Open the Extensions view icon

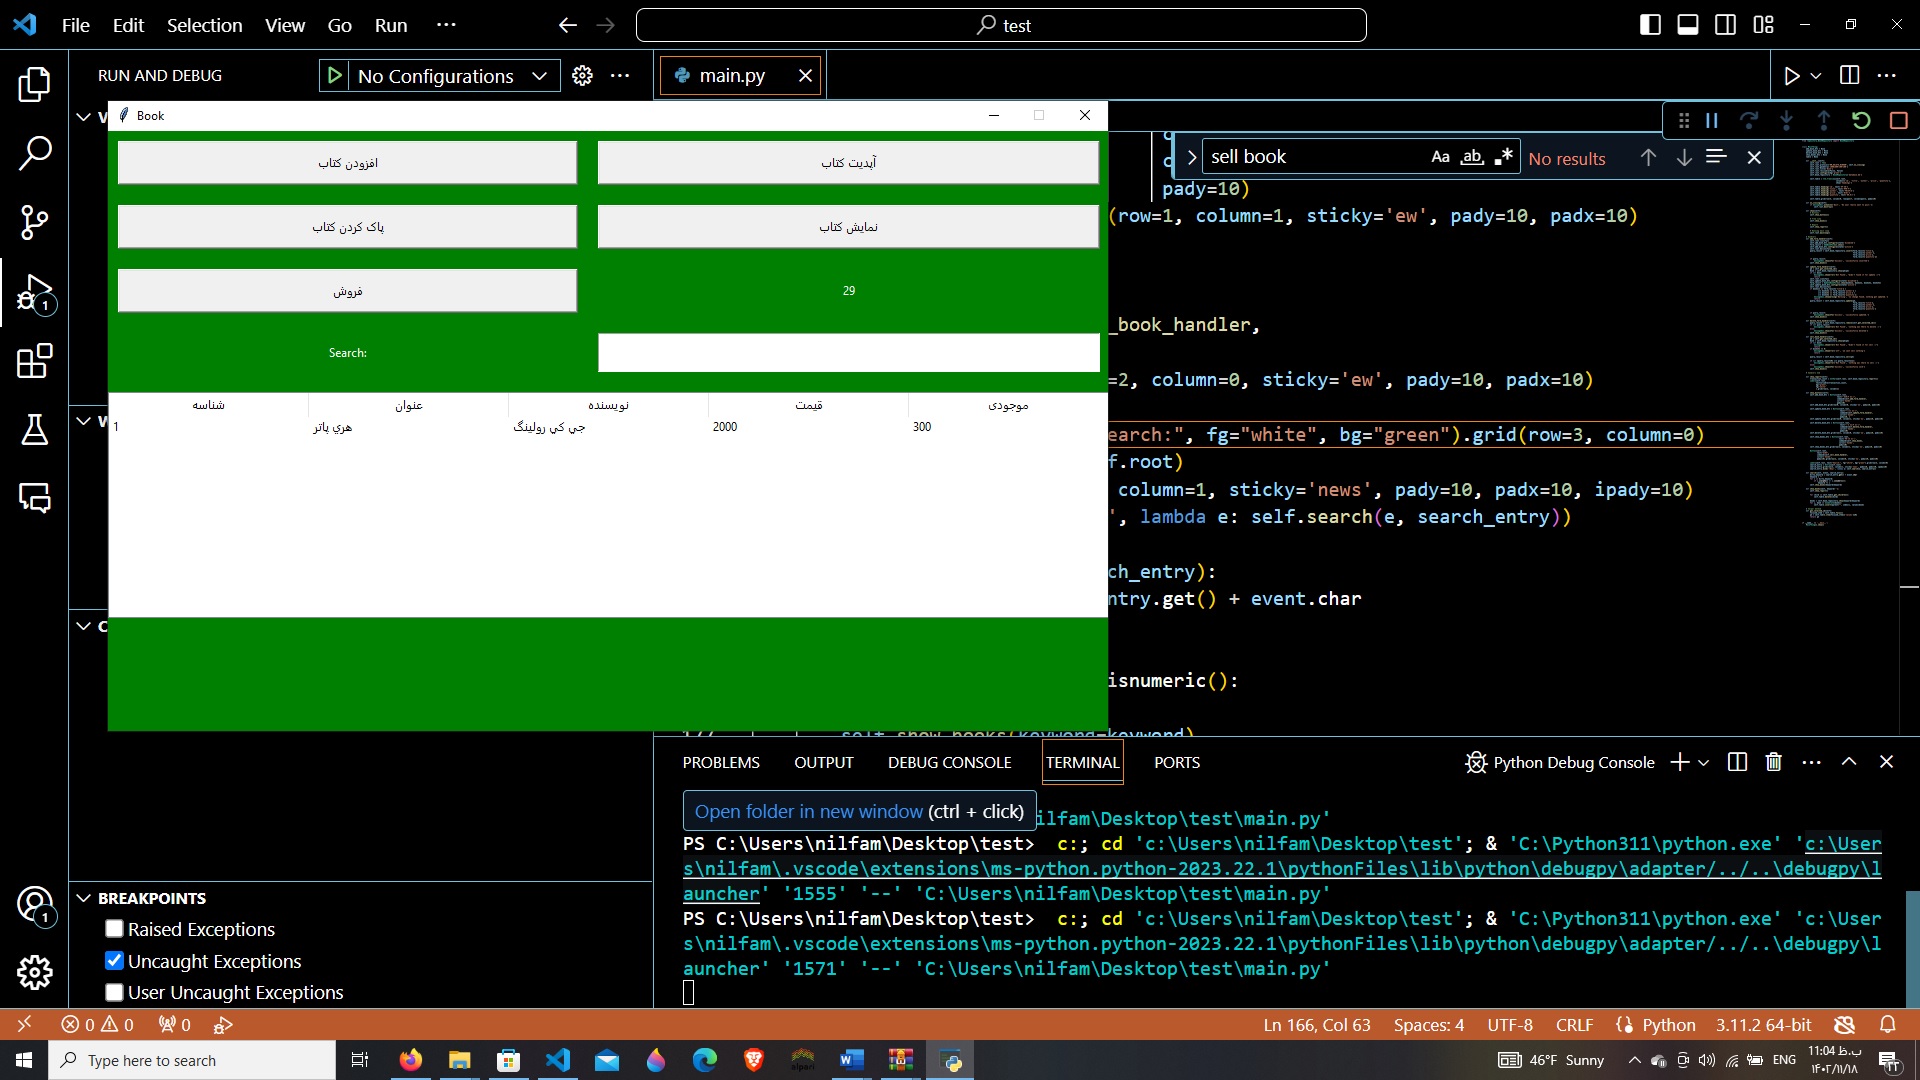pos(34,361)
